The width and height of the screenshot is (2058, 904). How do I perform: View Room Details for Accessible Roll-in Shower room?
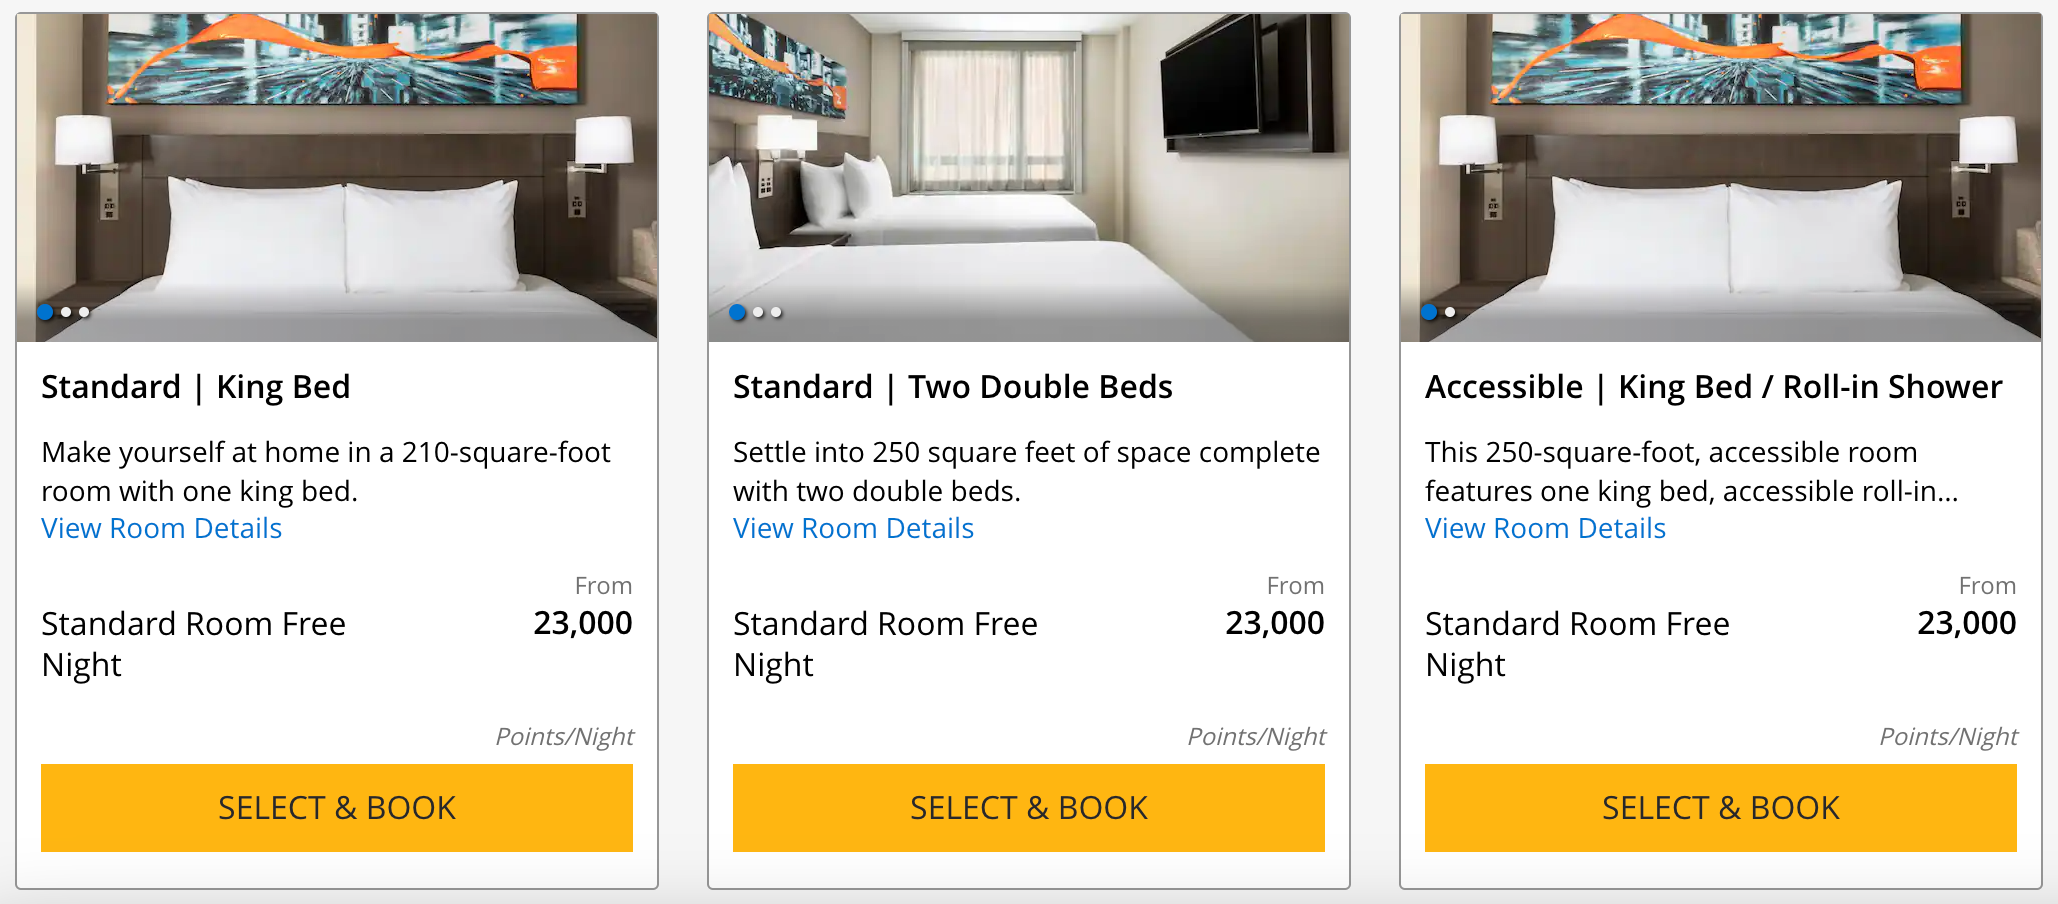pos(1546,528)
